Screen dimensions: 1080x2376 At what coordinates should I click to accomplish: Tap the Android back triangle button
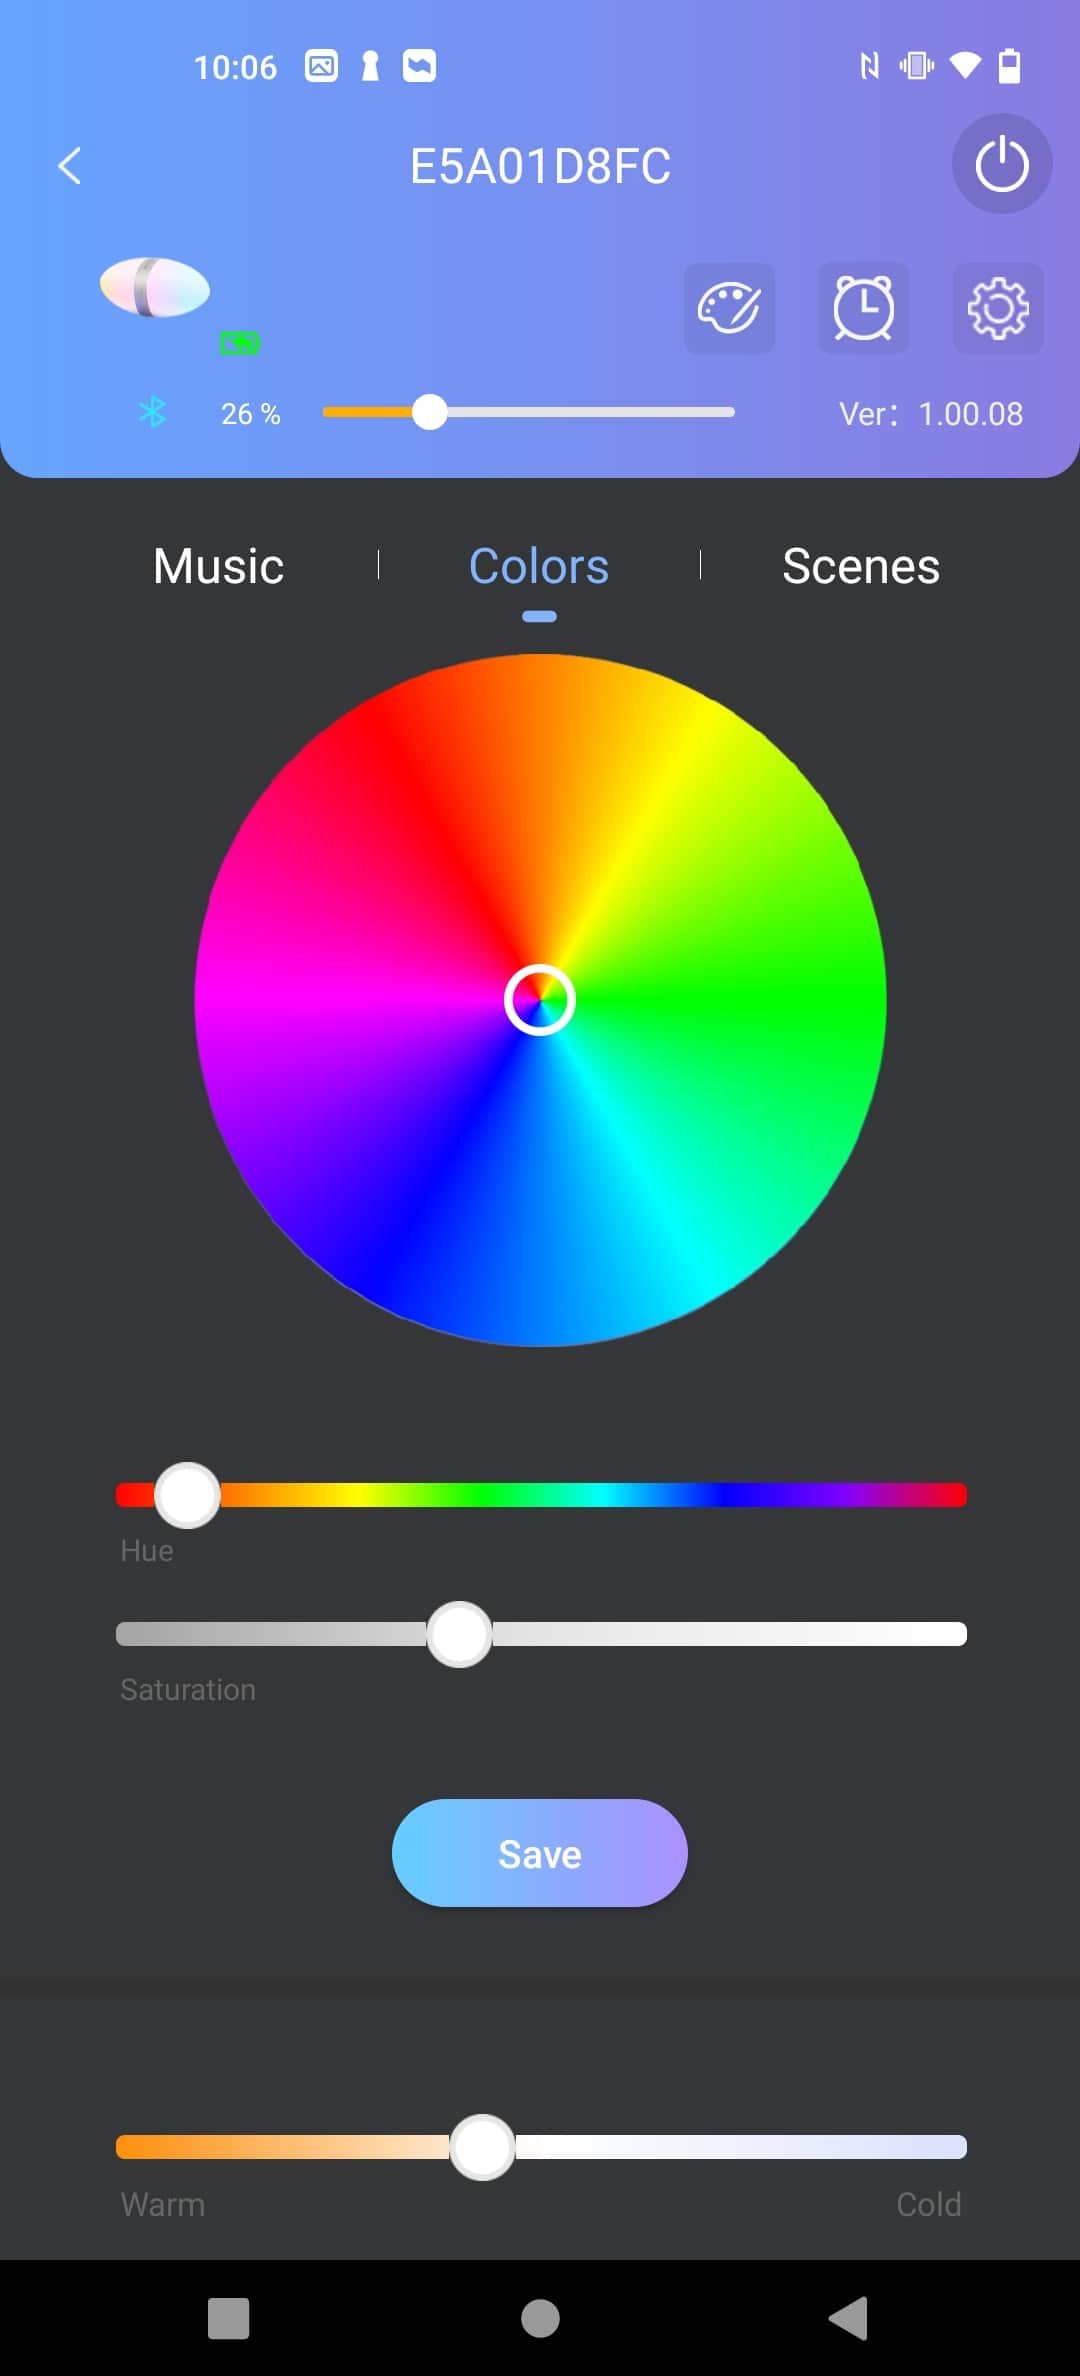click(849, 2318)
